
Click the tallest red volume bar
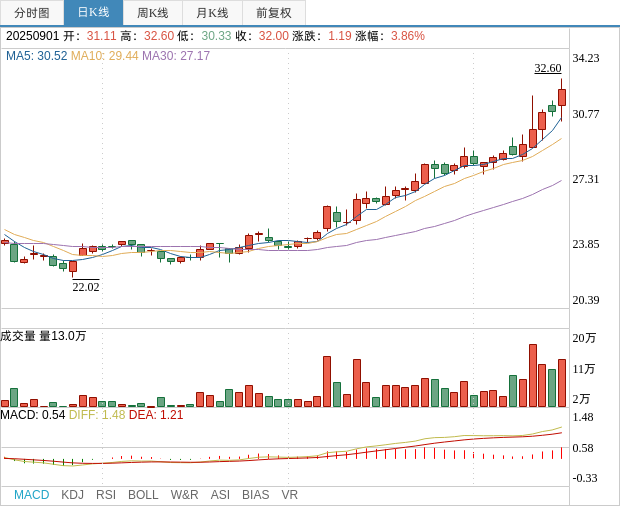[x=533, y=376]
